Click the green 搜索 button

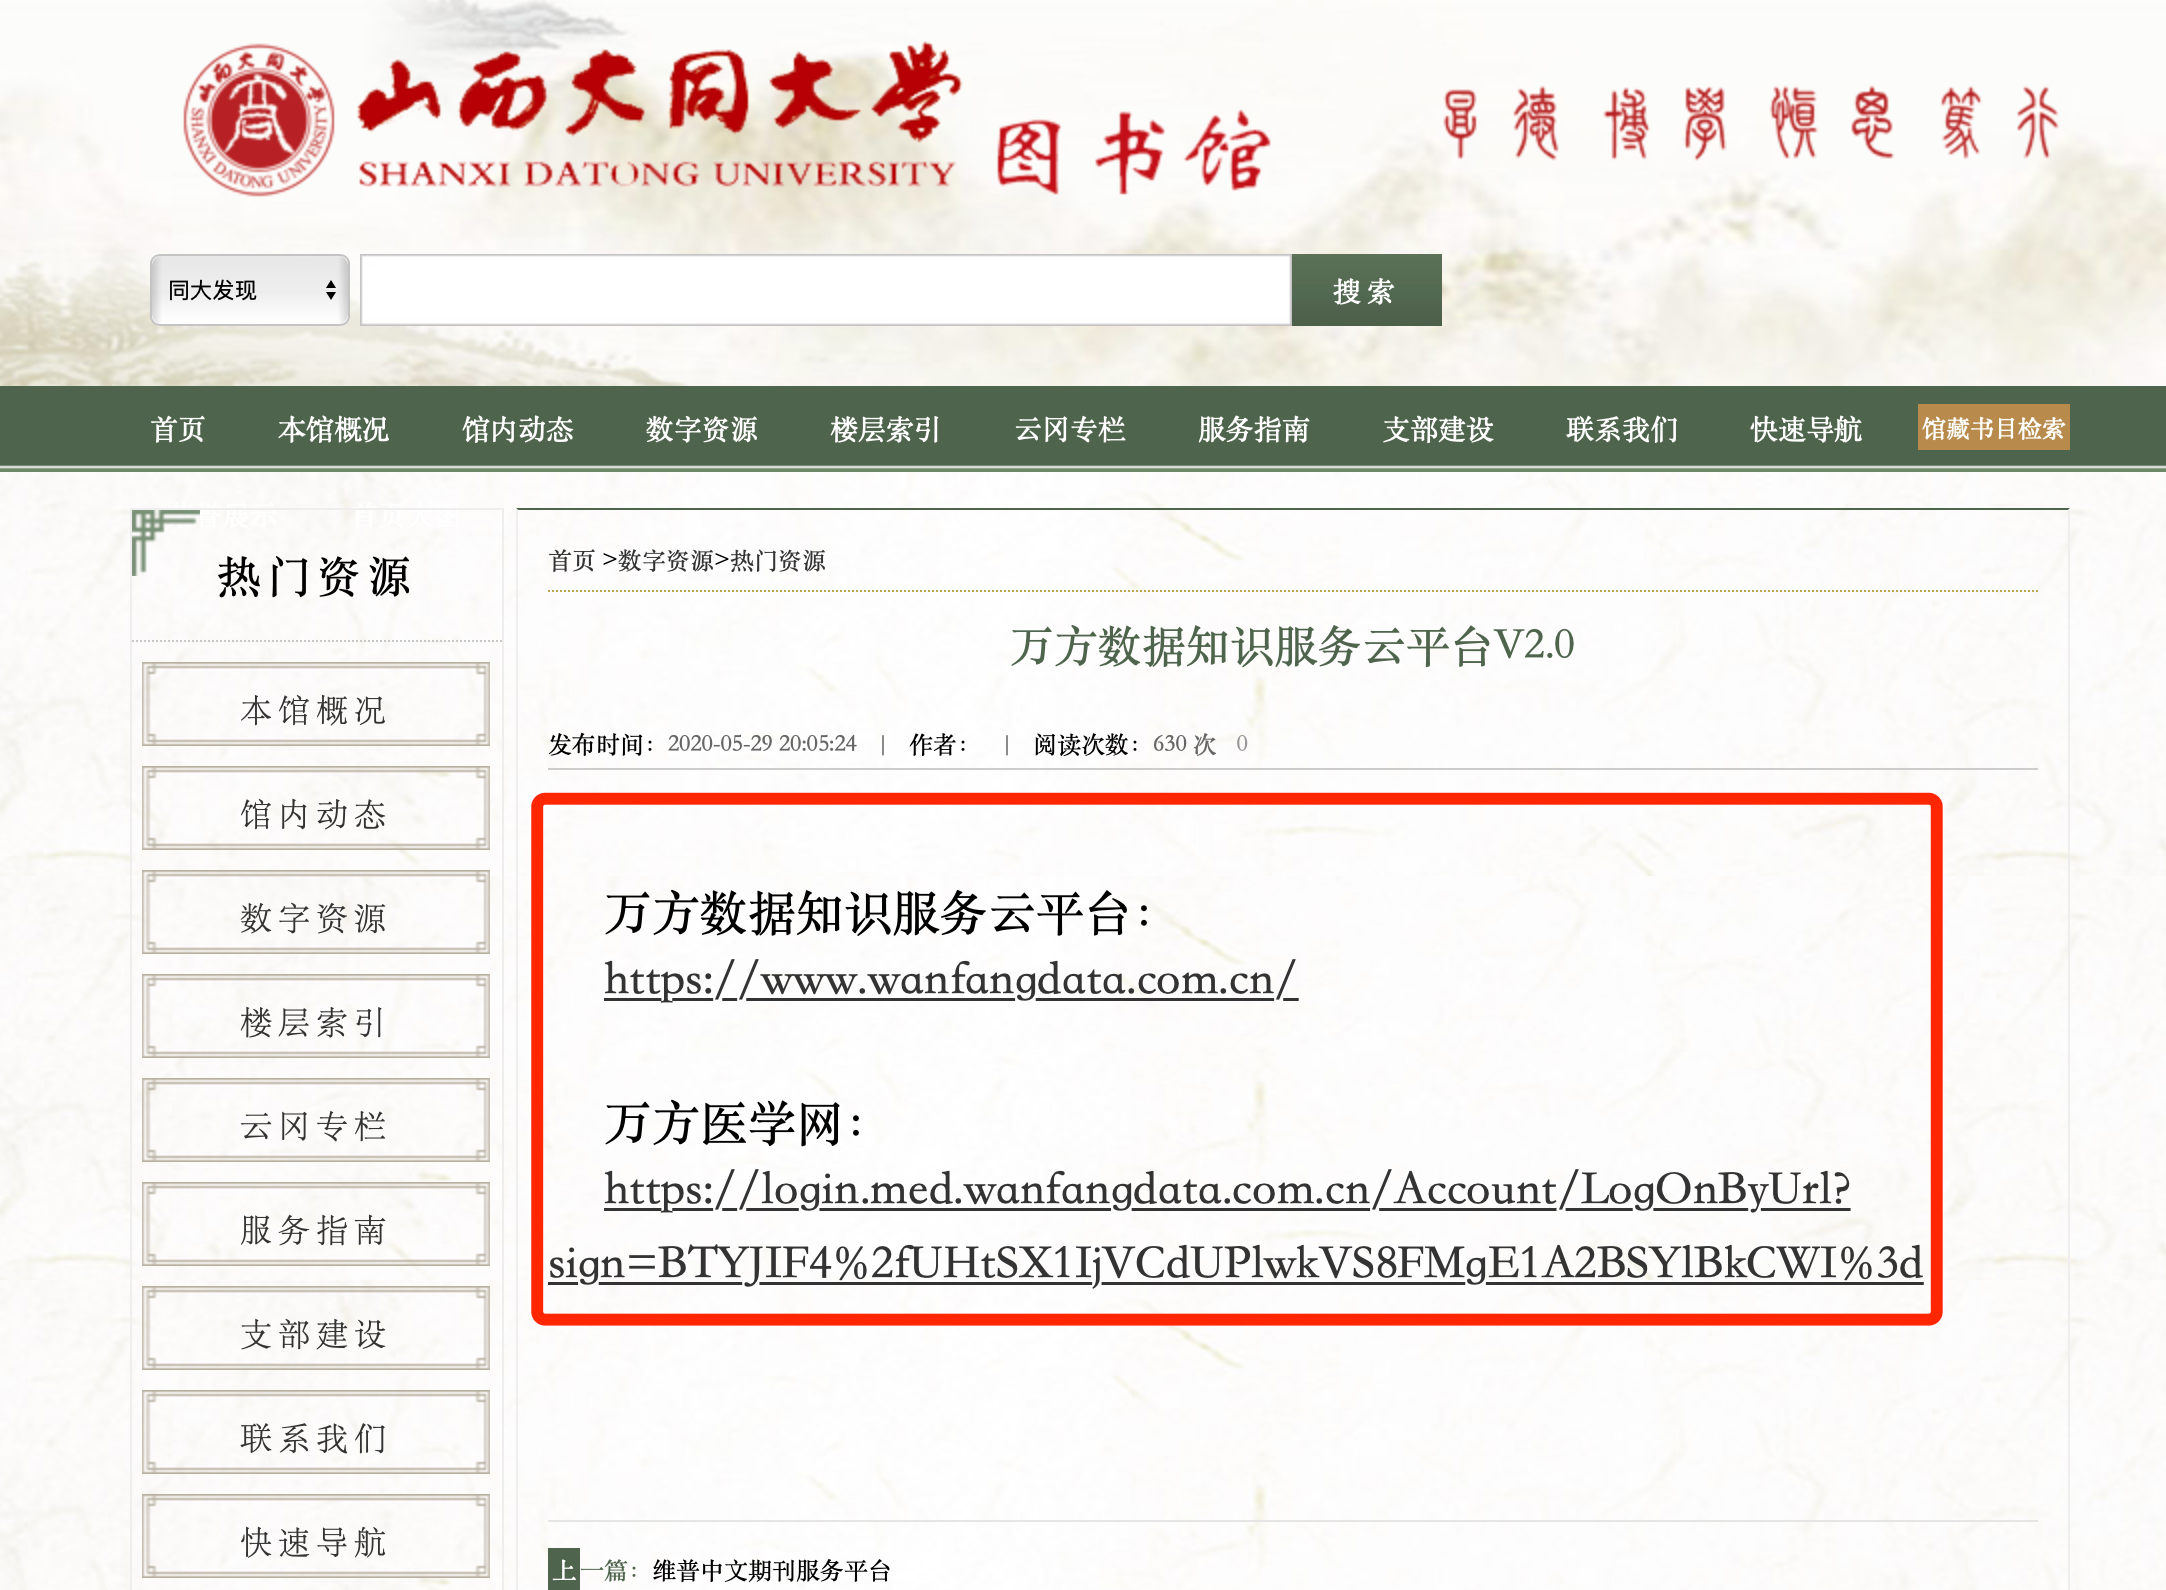(x=1366, y=290)
